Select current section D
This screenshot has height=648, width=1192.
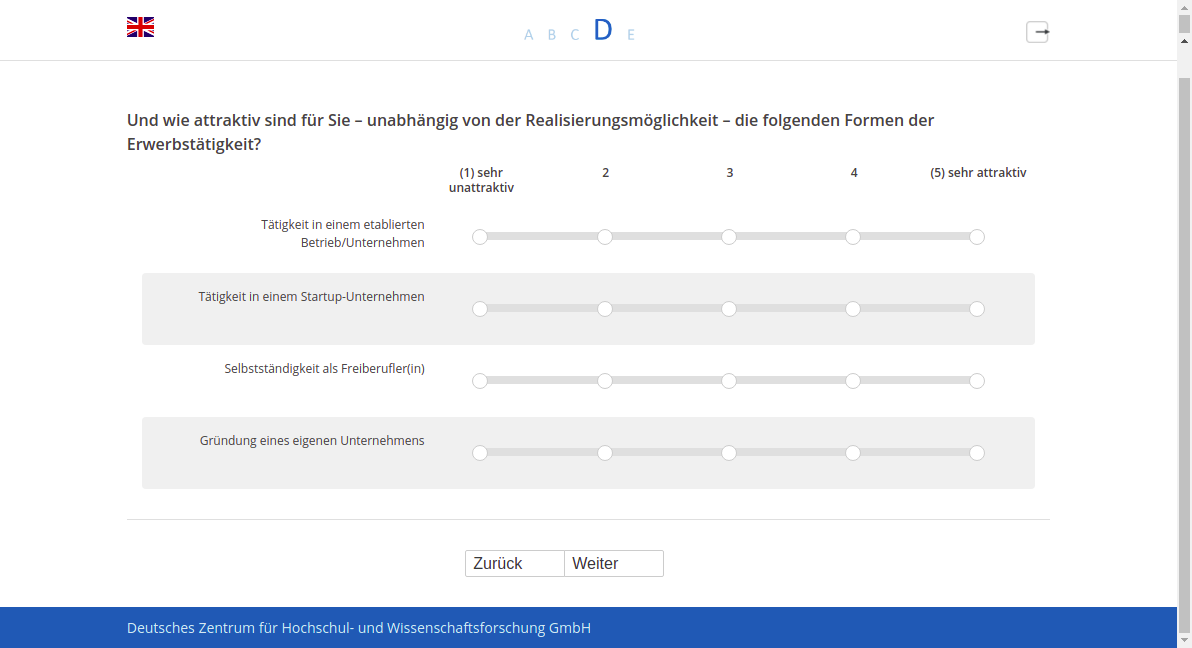(x=603, y=30)
